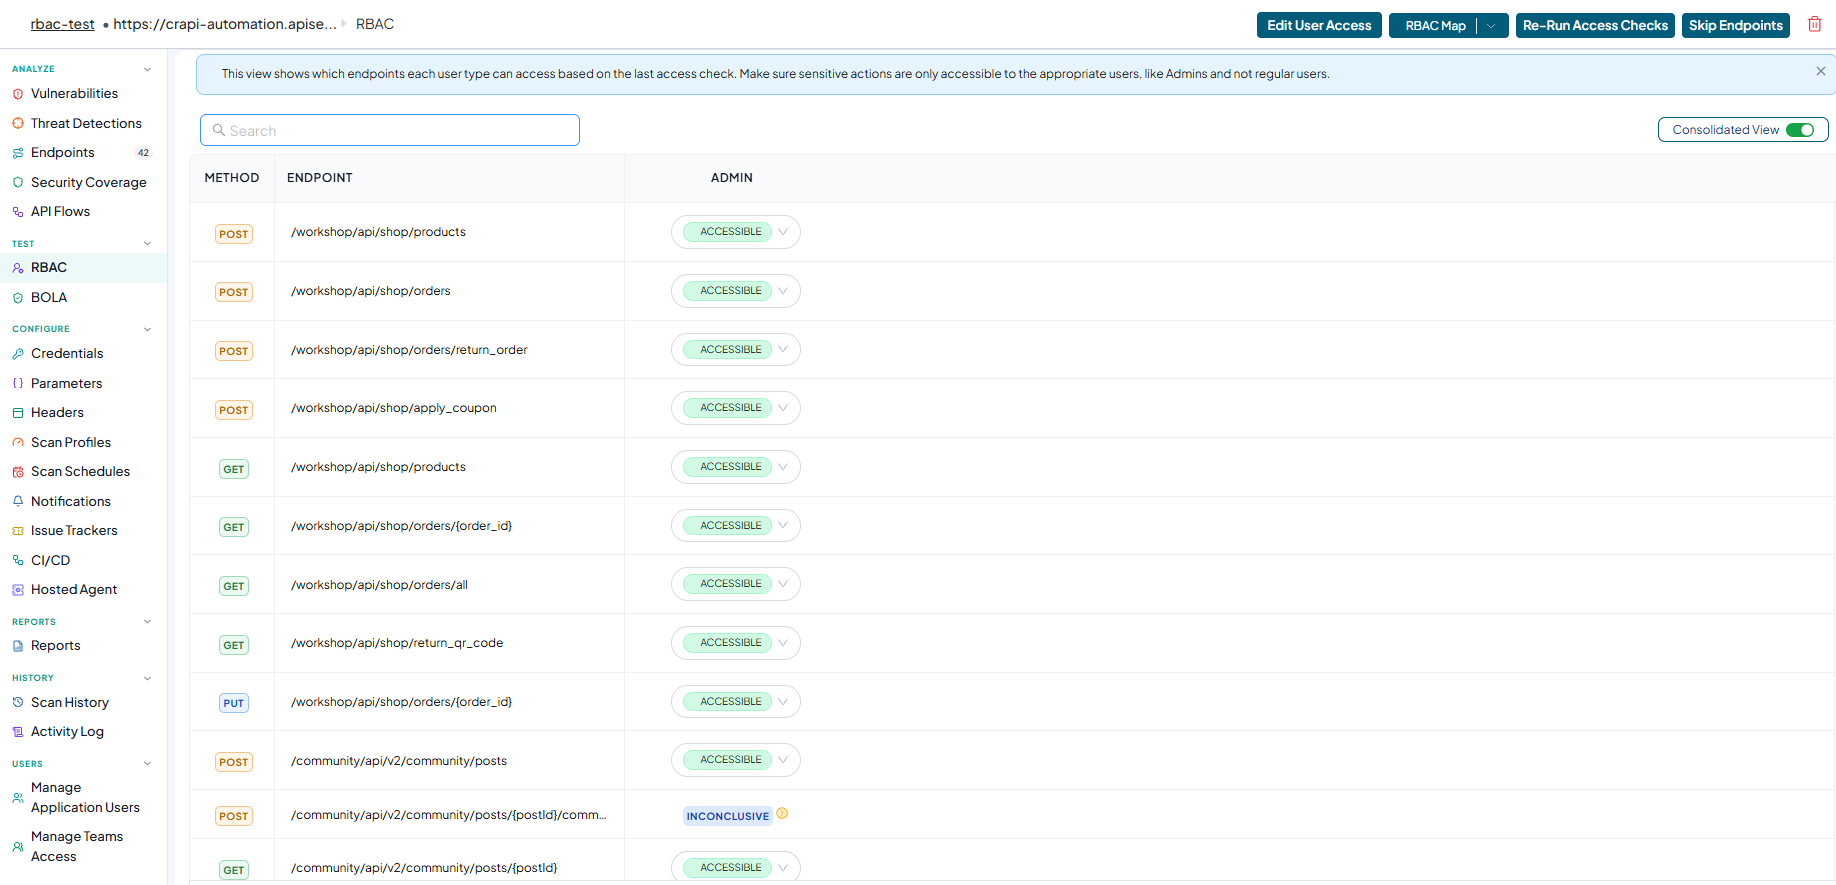Click the Hosted Agent icon
The width and height of the screenshot is (1836, 885).
(18, 590)
